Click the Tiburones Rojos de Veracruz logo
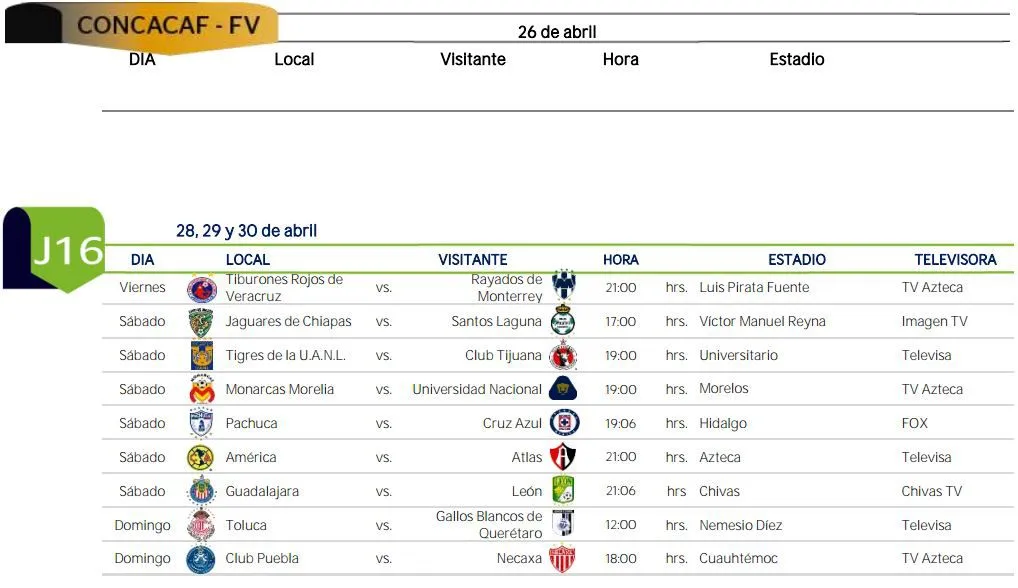This screenshot has height=588, width=1018. pyautogui.click(x=202, y=289)
